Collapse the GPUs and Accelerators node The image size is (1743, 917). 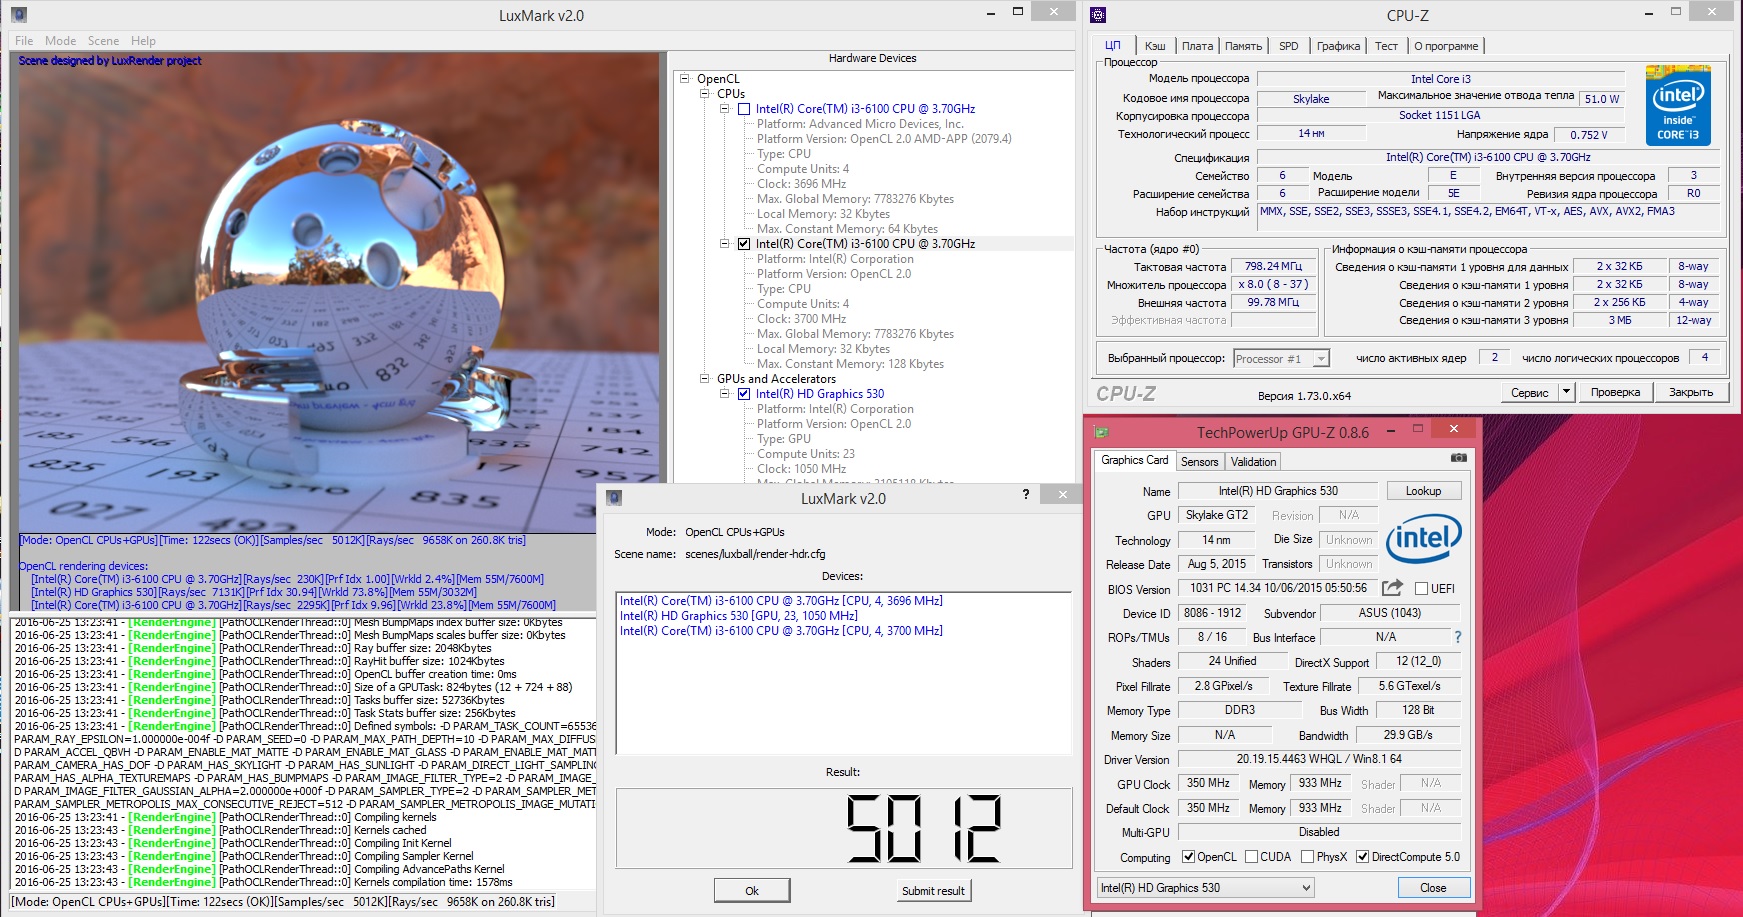pyautogui.click(x=705, y=379)
